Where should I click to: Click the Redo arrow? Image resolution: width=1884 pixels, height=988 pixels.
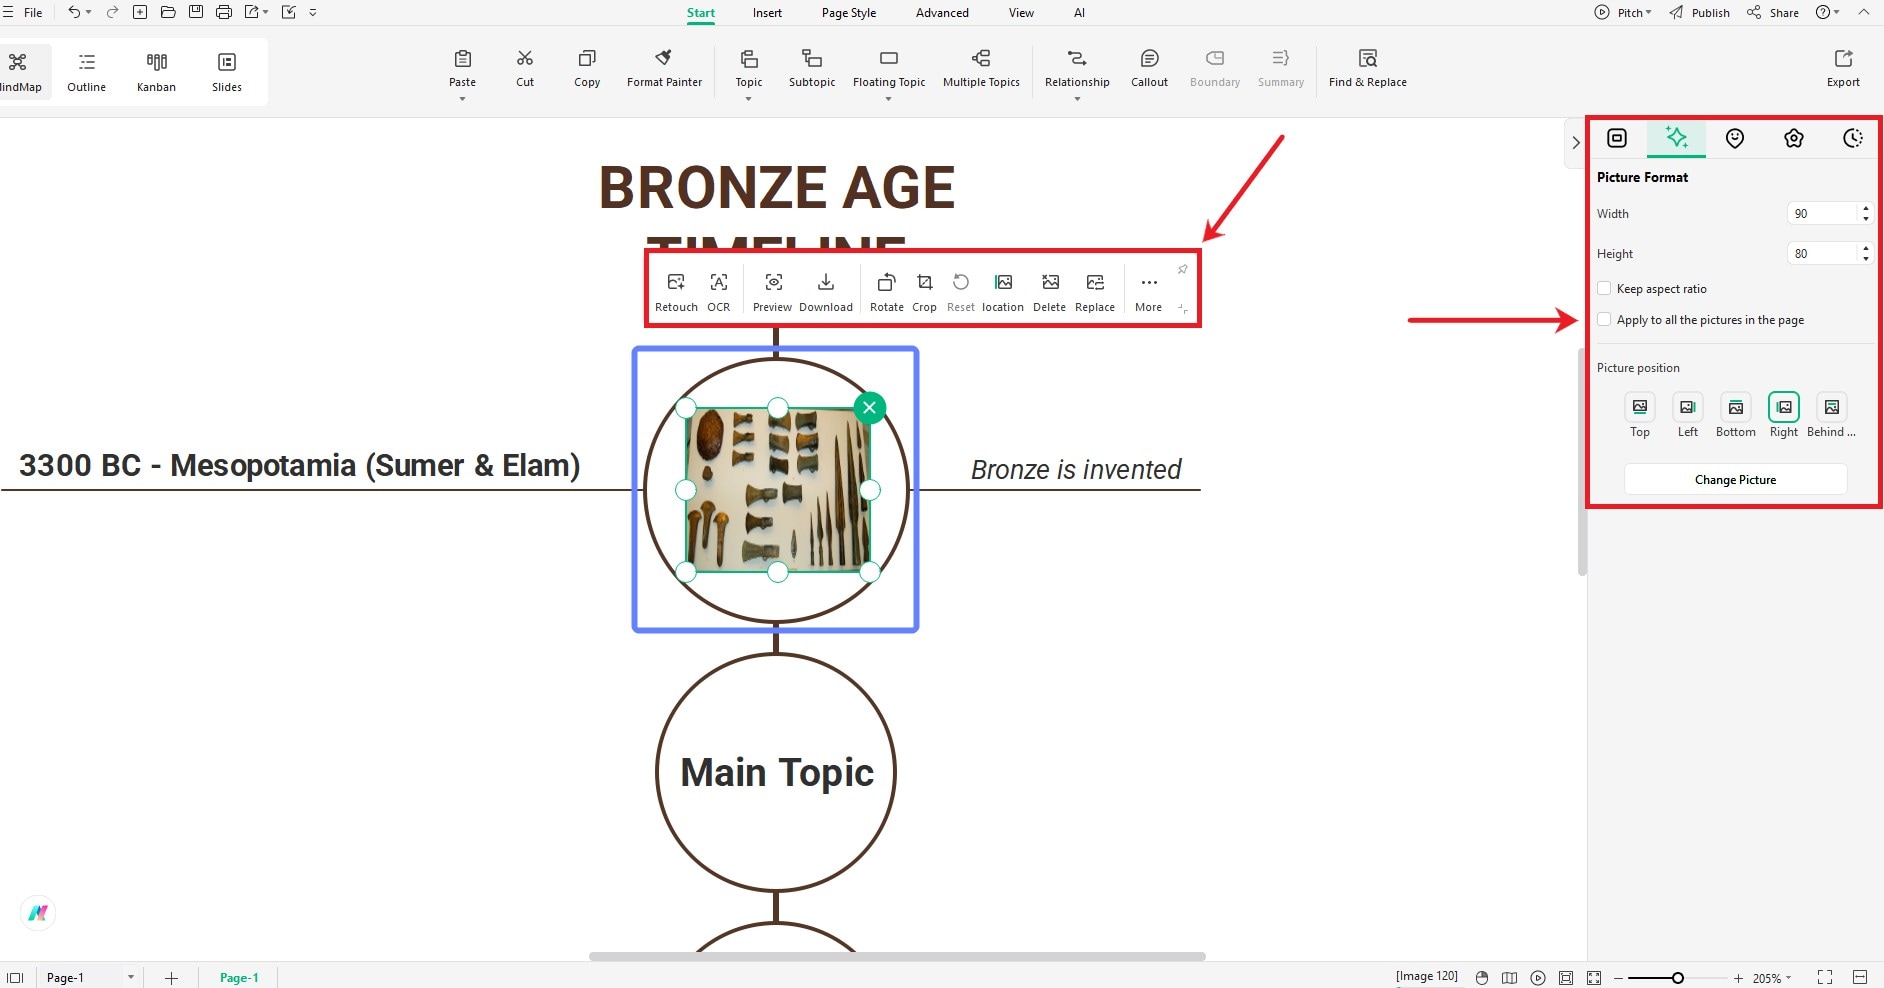tap(112, 12)
